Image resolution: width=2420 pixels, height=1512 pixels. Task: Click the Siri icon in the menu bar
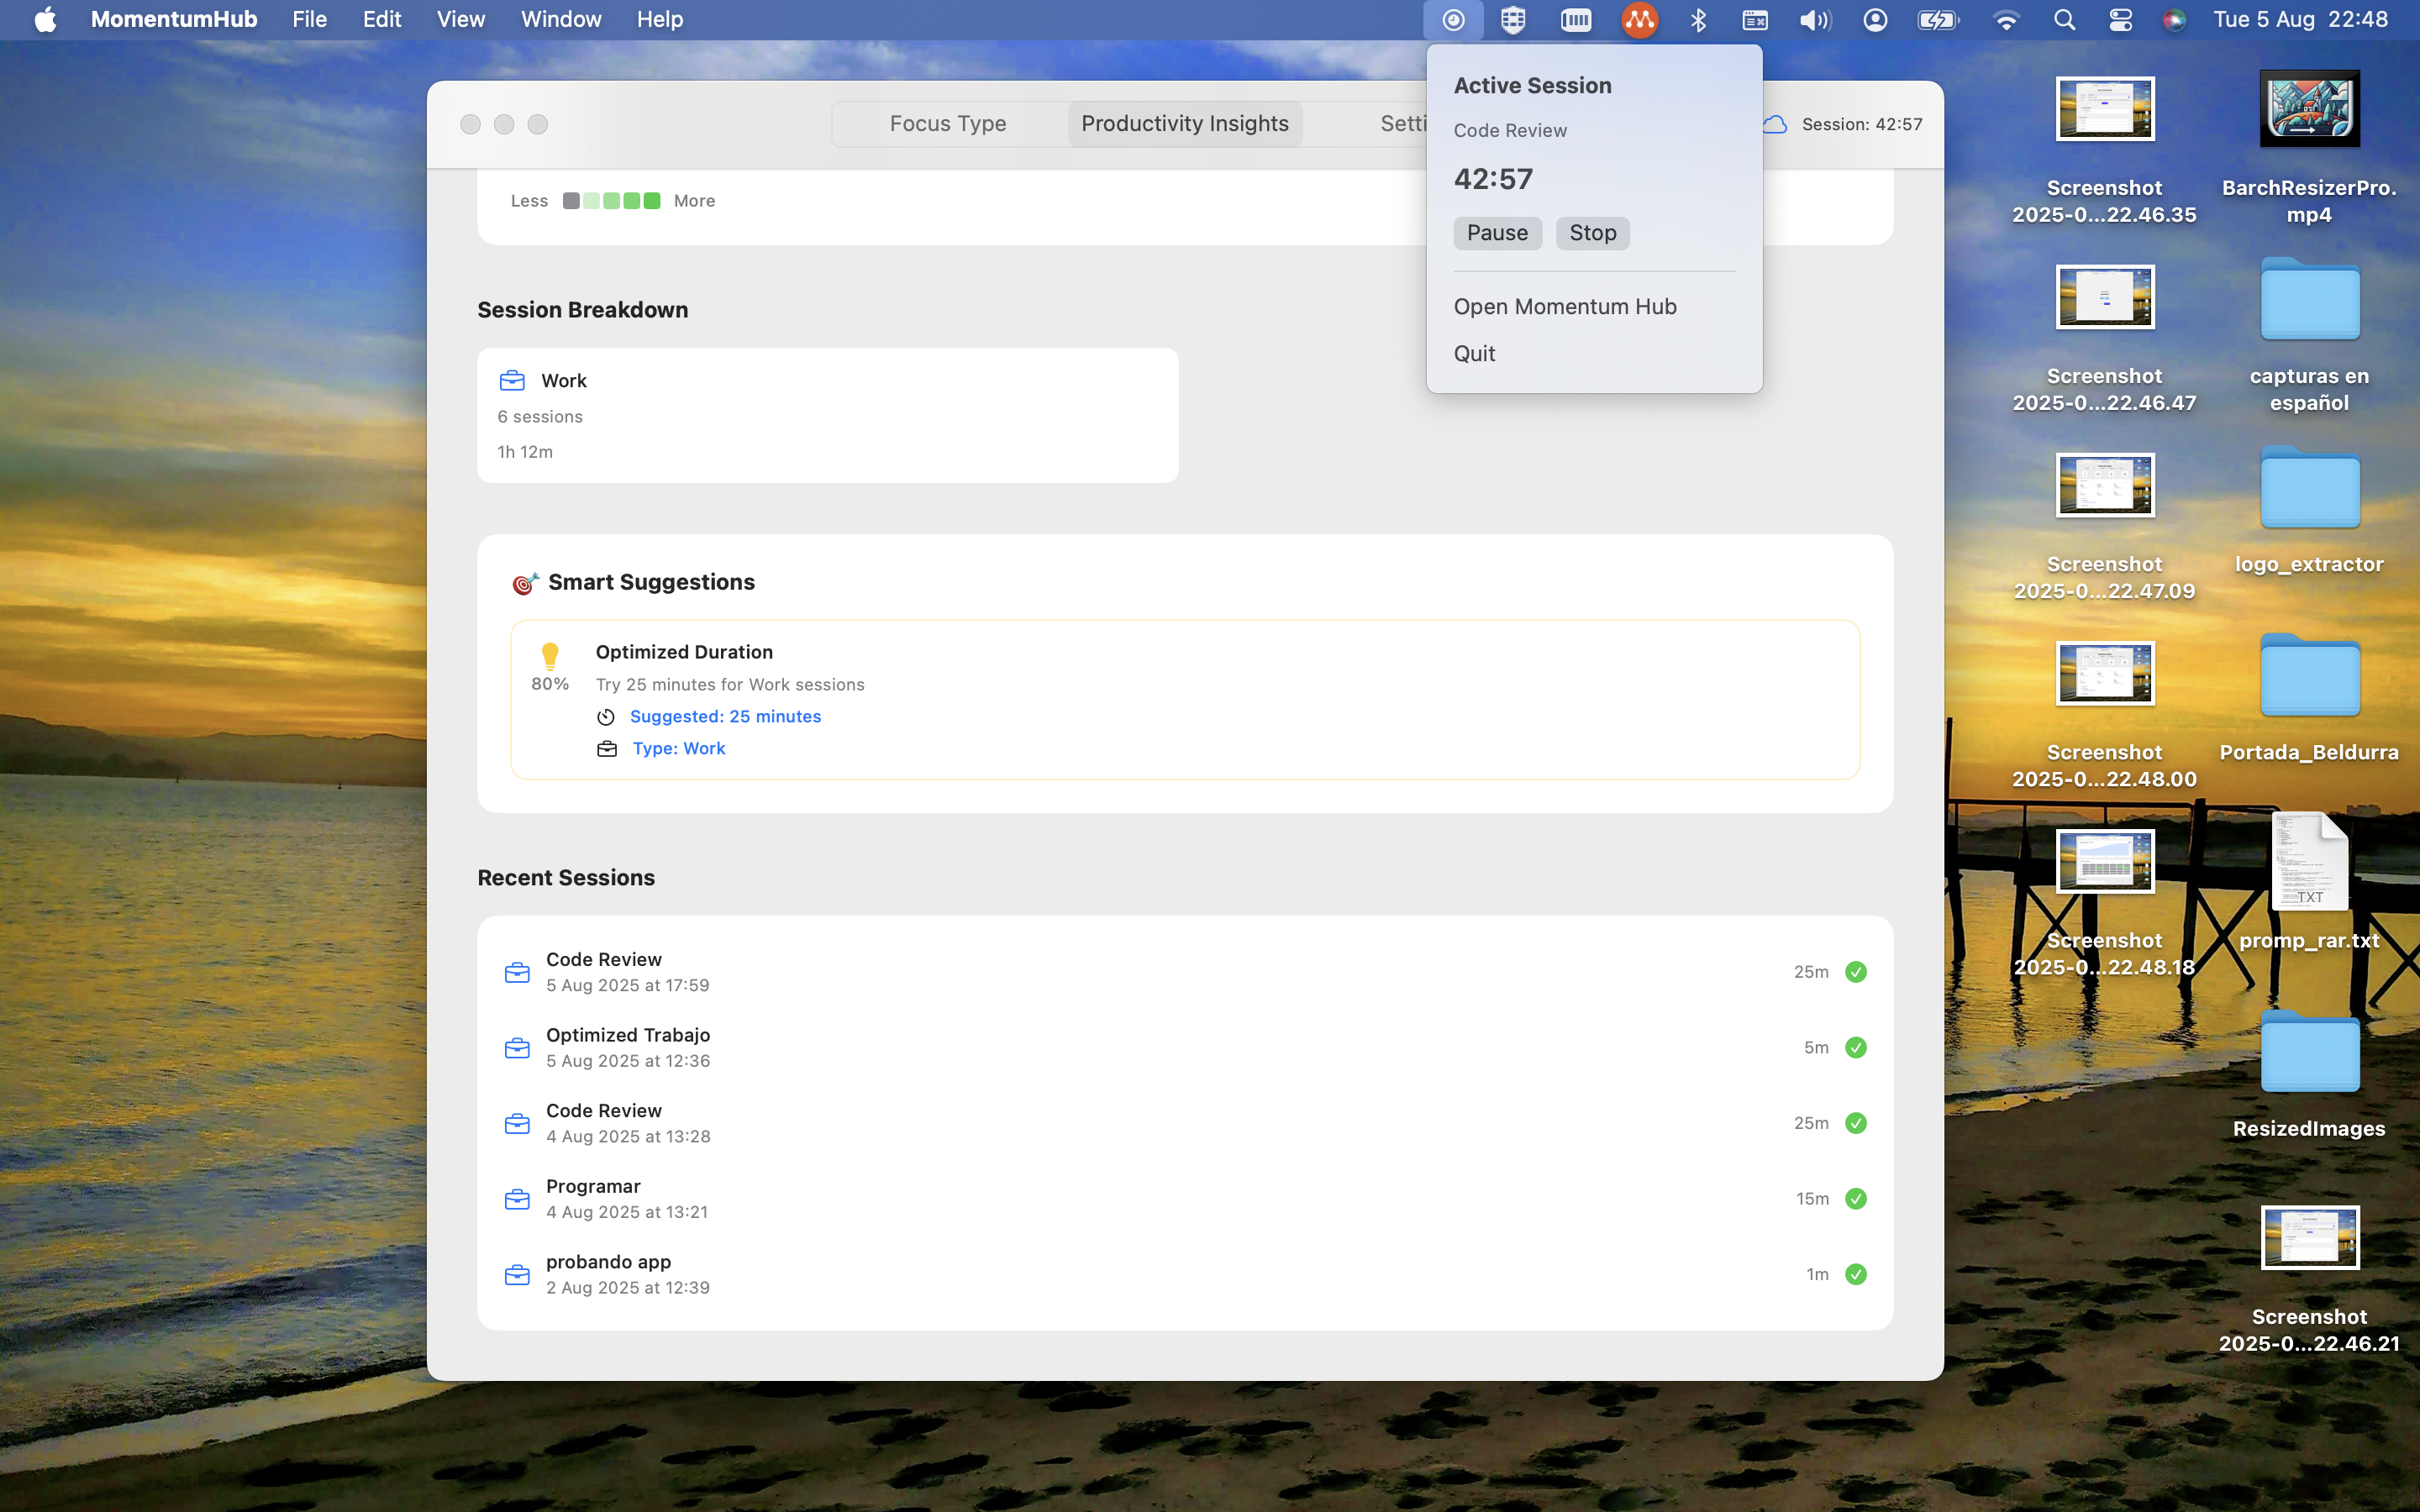[2174, 20]
